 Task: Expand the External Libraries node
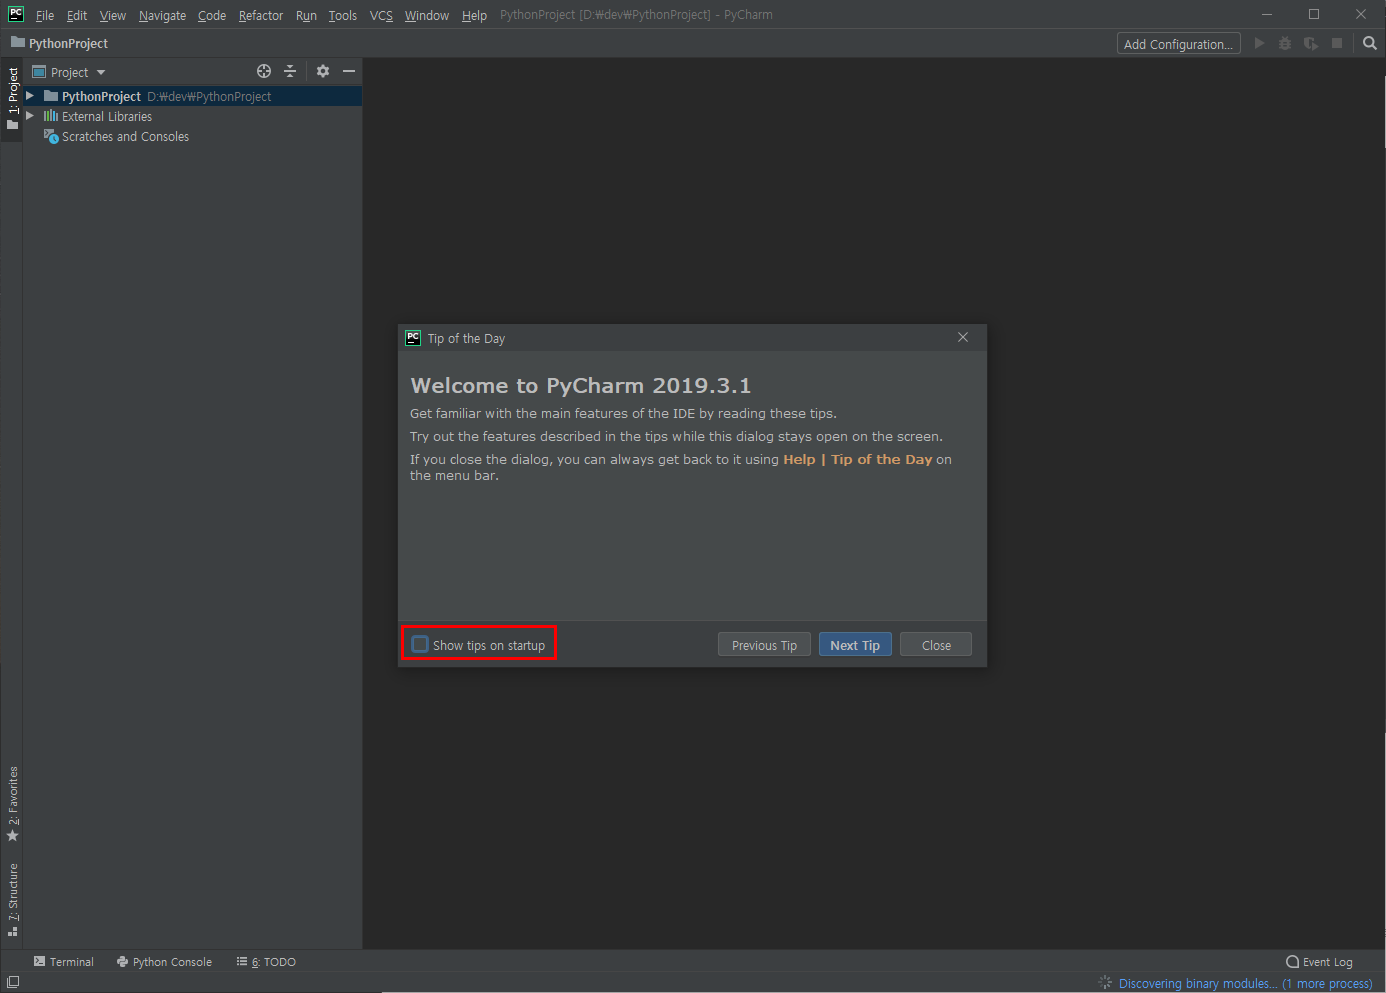30,116
